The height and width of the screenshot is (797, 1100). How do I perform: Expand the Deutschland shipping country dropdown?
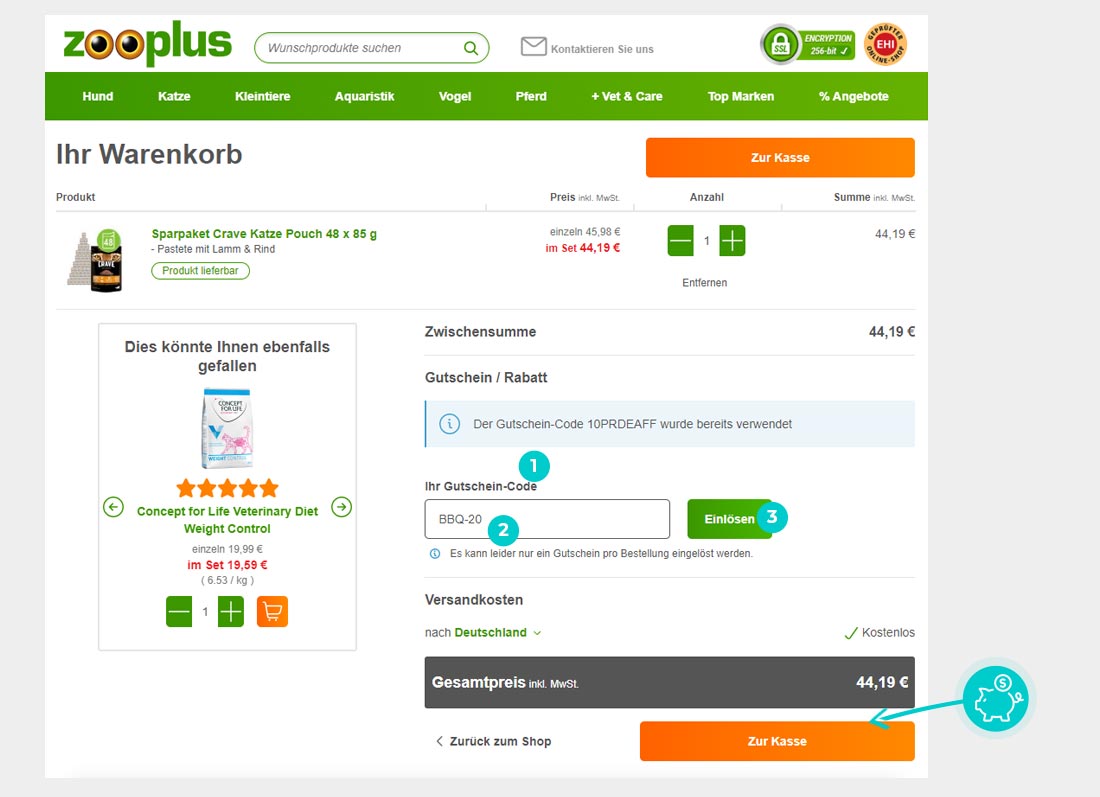coord(498,633)
